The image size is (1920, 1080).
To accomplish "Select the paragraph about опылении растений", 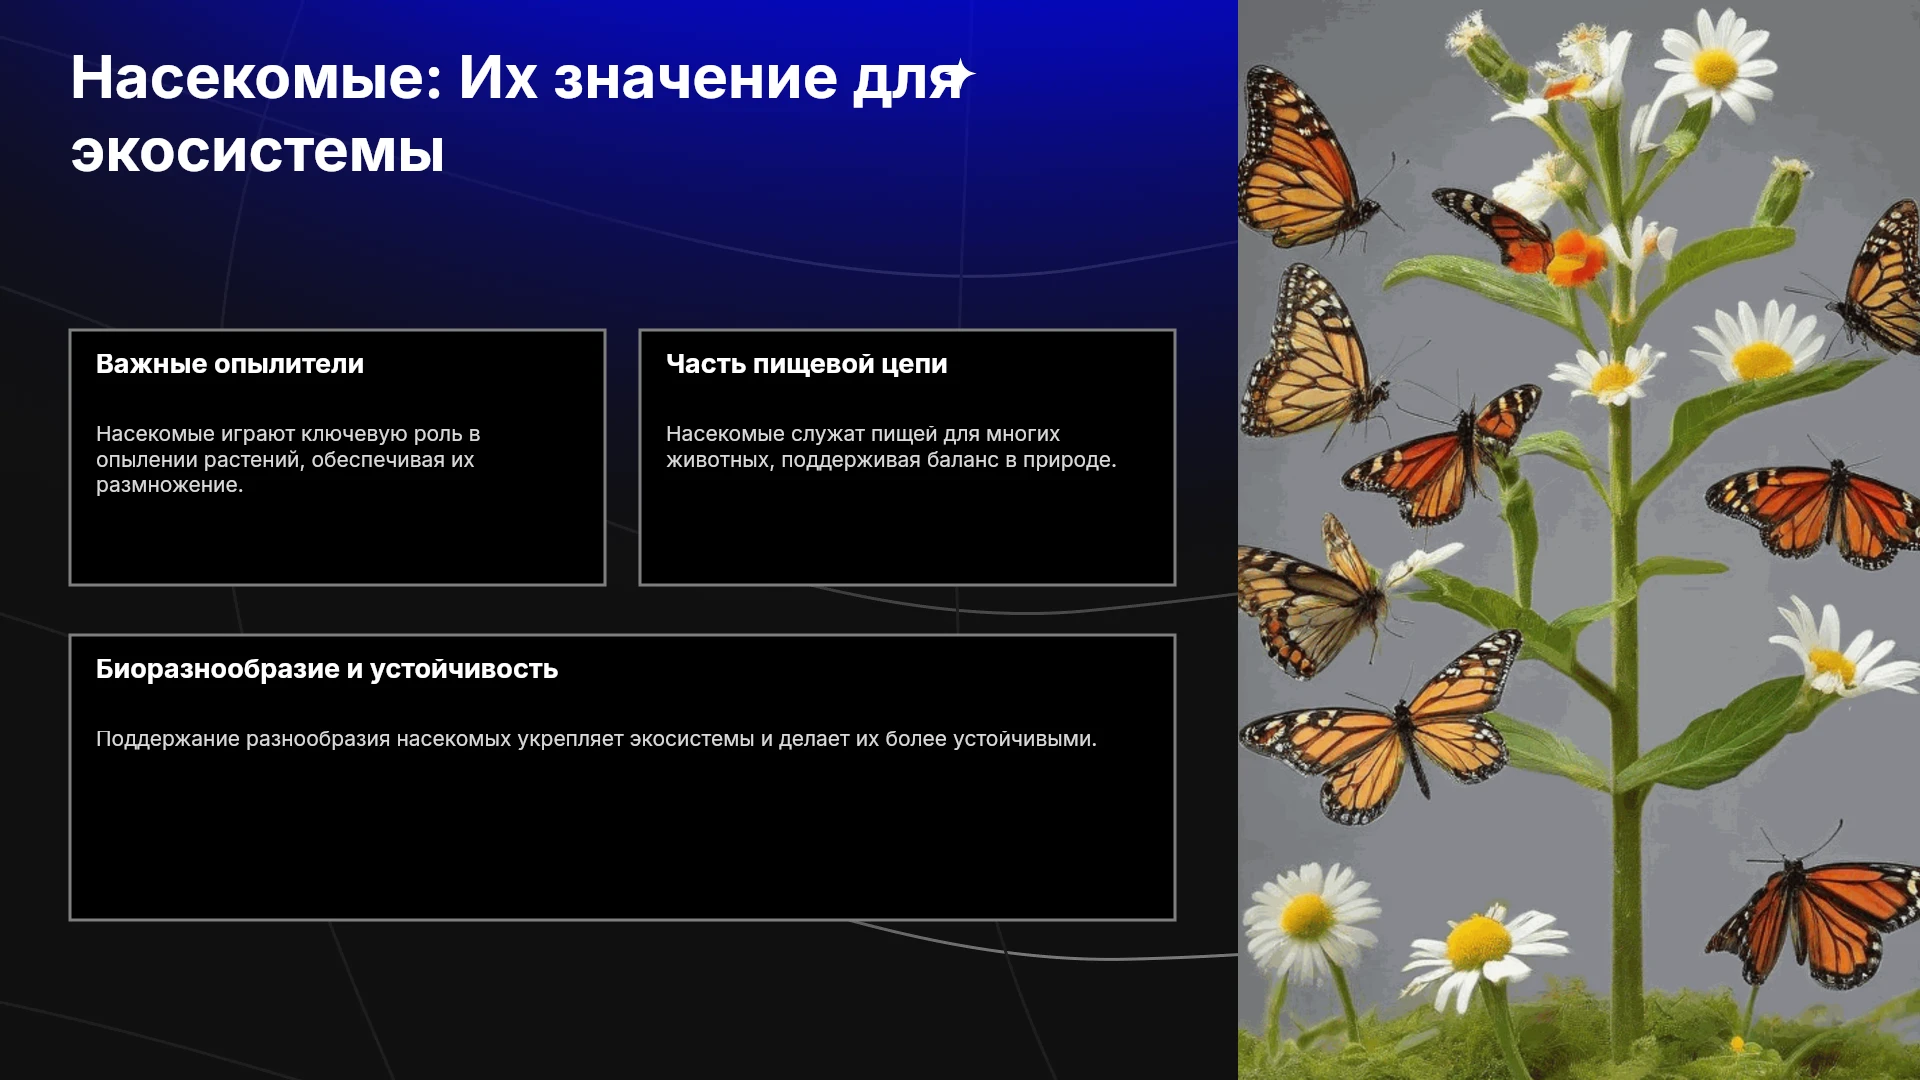I will [288, 459].
